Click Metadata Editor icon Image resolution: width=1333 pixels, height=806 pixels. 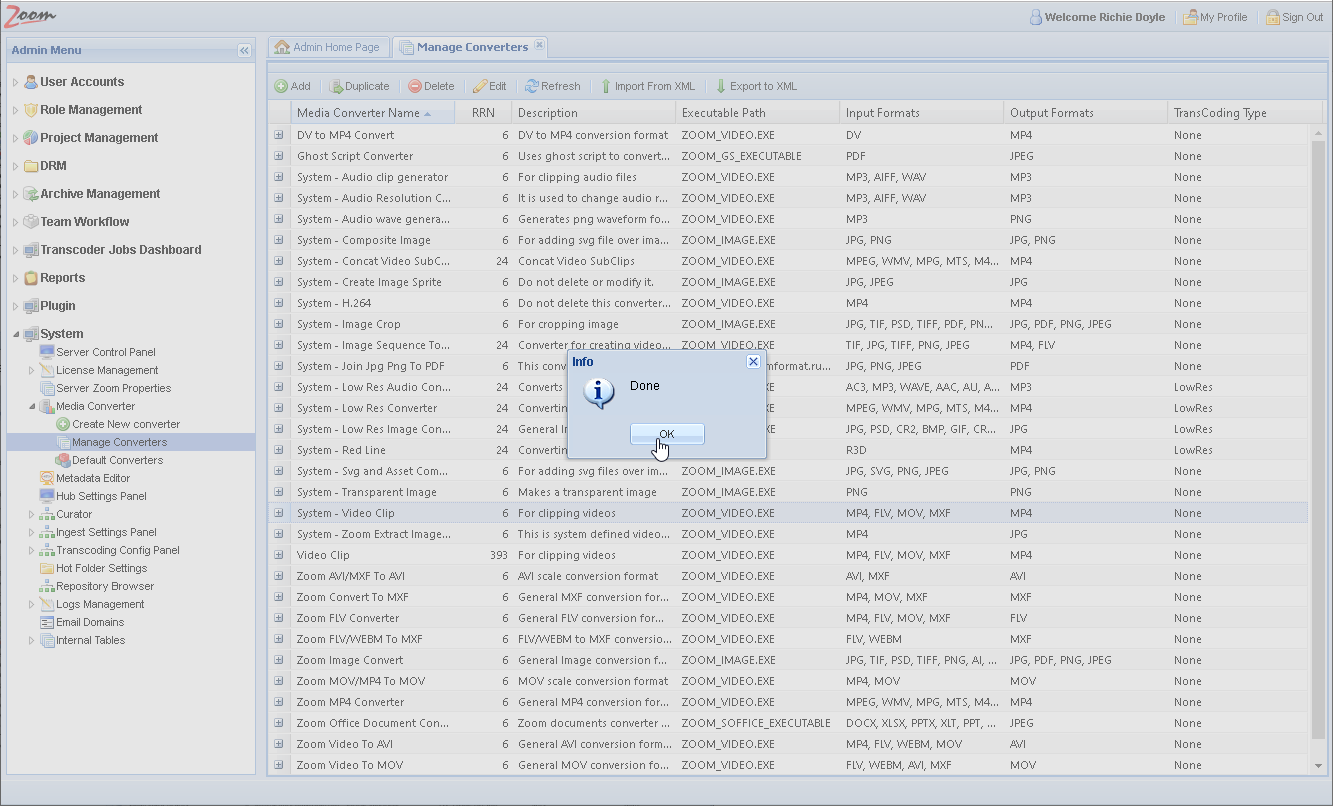[x=47, y=478]
